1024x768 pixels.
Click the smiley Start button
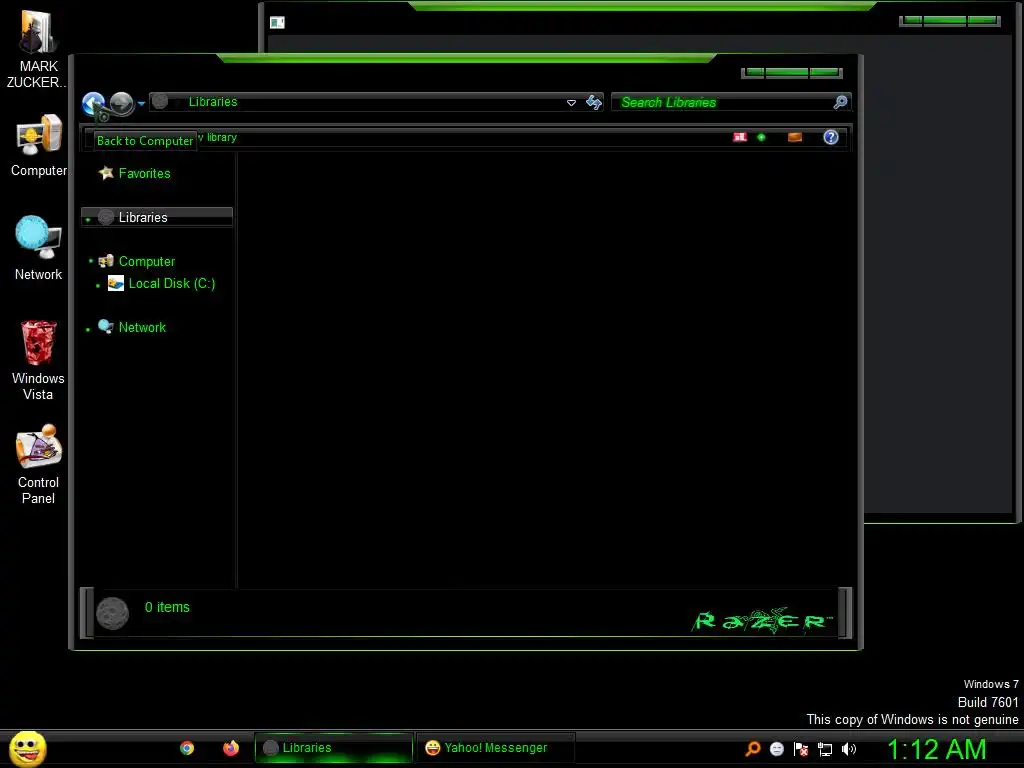pyautogui.click(x=27, y=748)
